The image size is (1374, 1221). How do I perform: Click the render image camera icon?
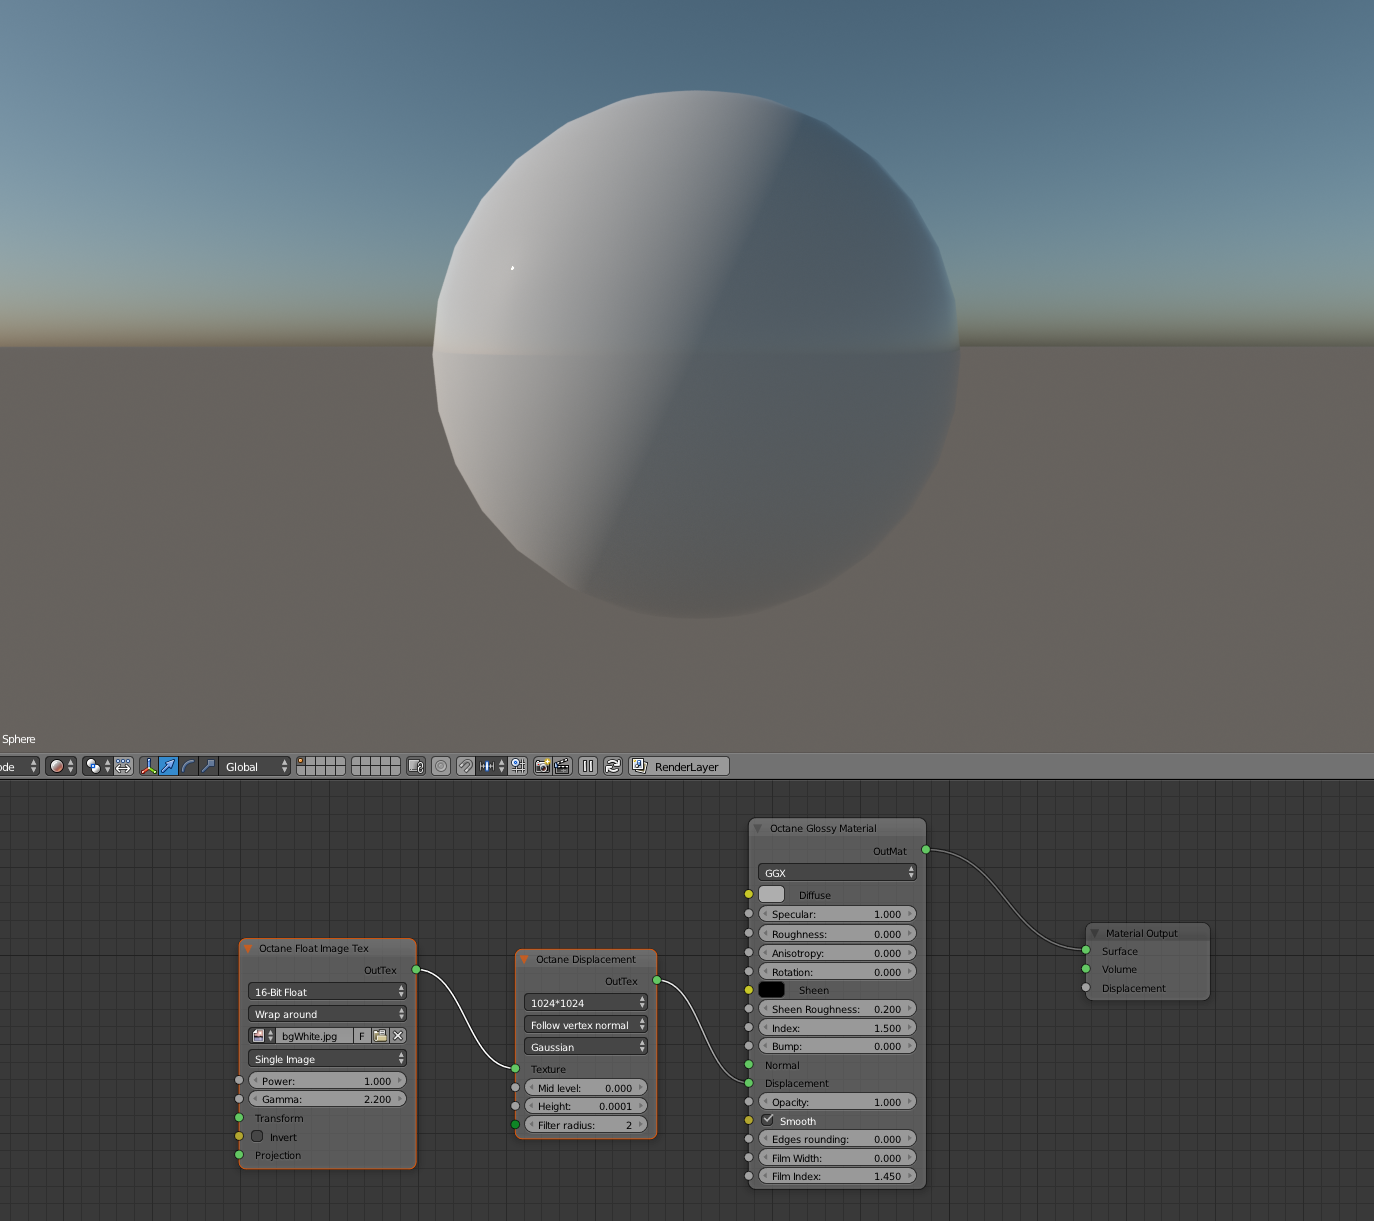(542, 766)
